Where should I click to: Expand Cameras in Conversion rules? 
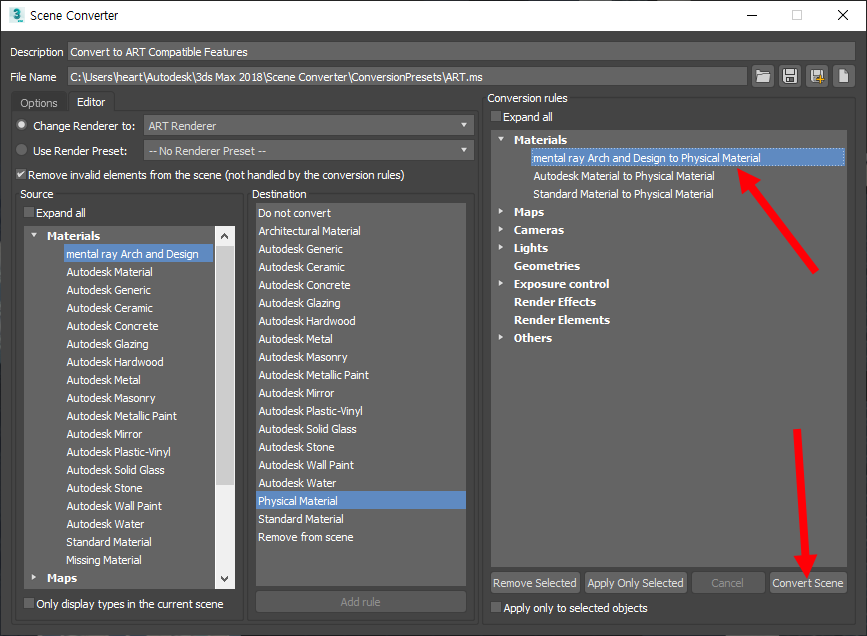pyautogui.click(x=501, y=230)
